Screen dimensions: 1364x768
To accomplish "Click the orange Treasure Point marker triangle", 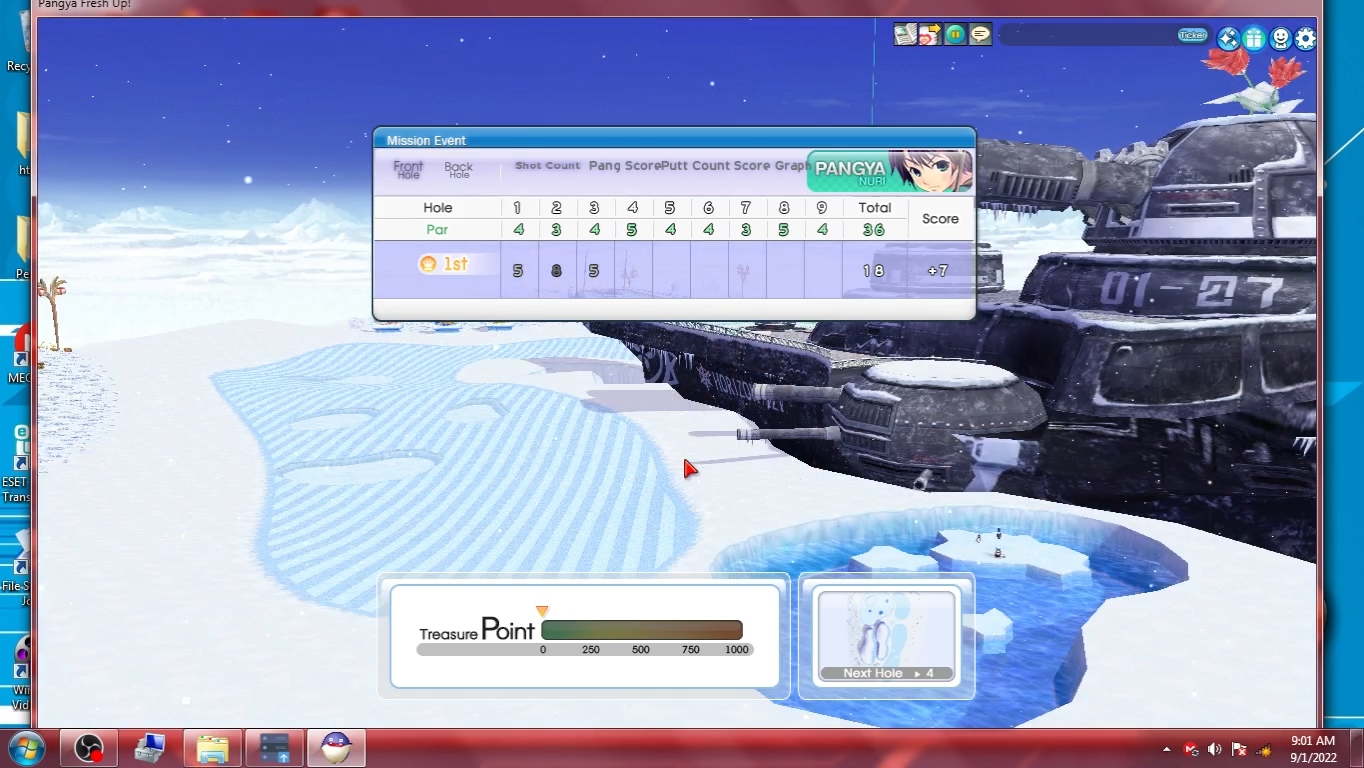I will 542,611.
